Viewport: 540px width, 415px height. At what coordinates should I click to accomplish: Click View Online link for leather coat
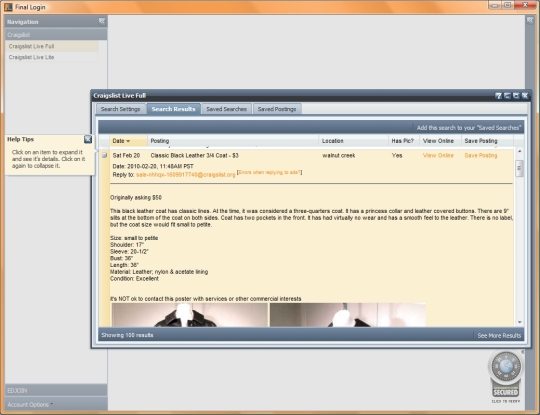438,156
